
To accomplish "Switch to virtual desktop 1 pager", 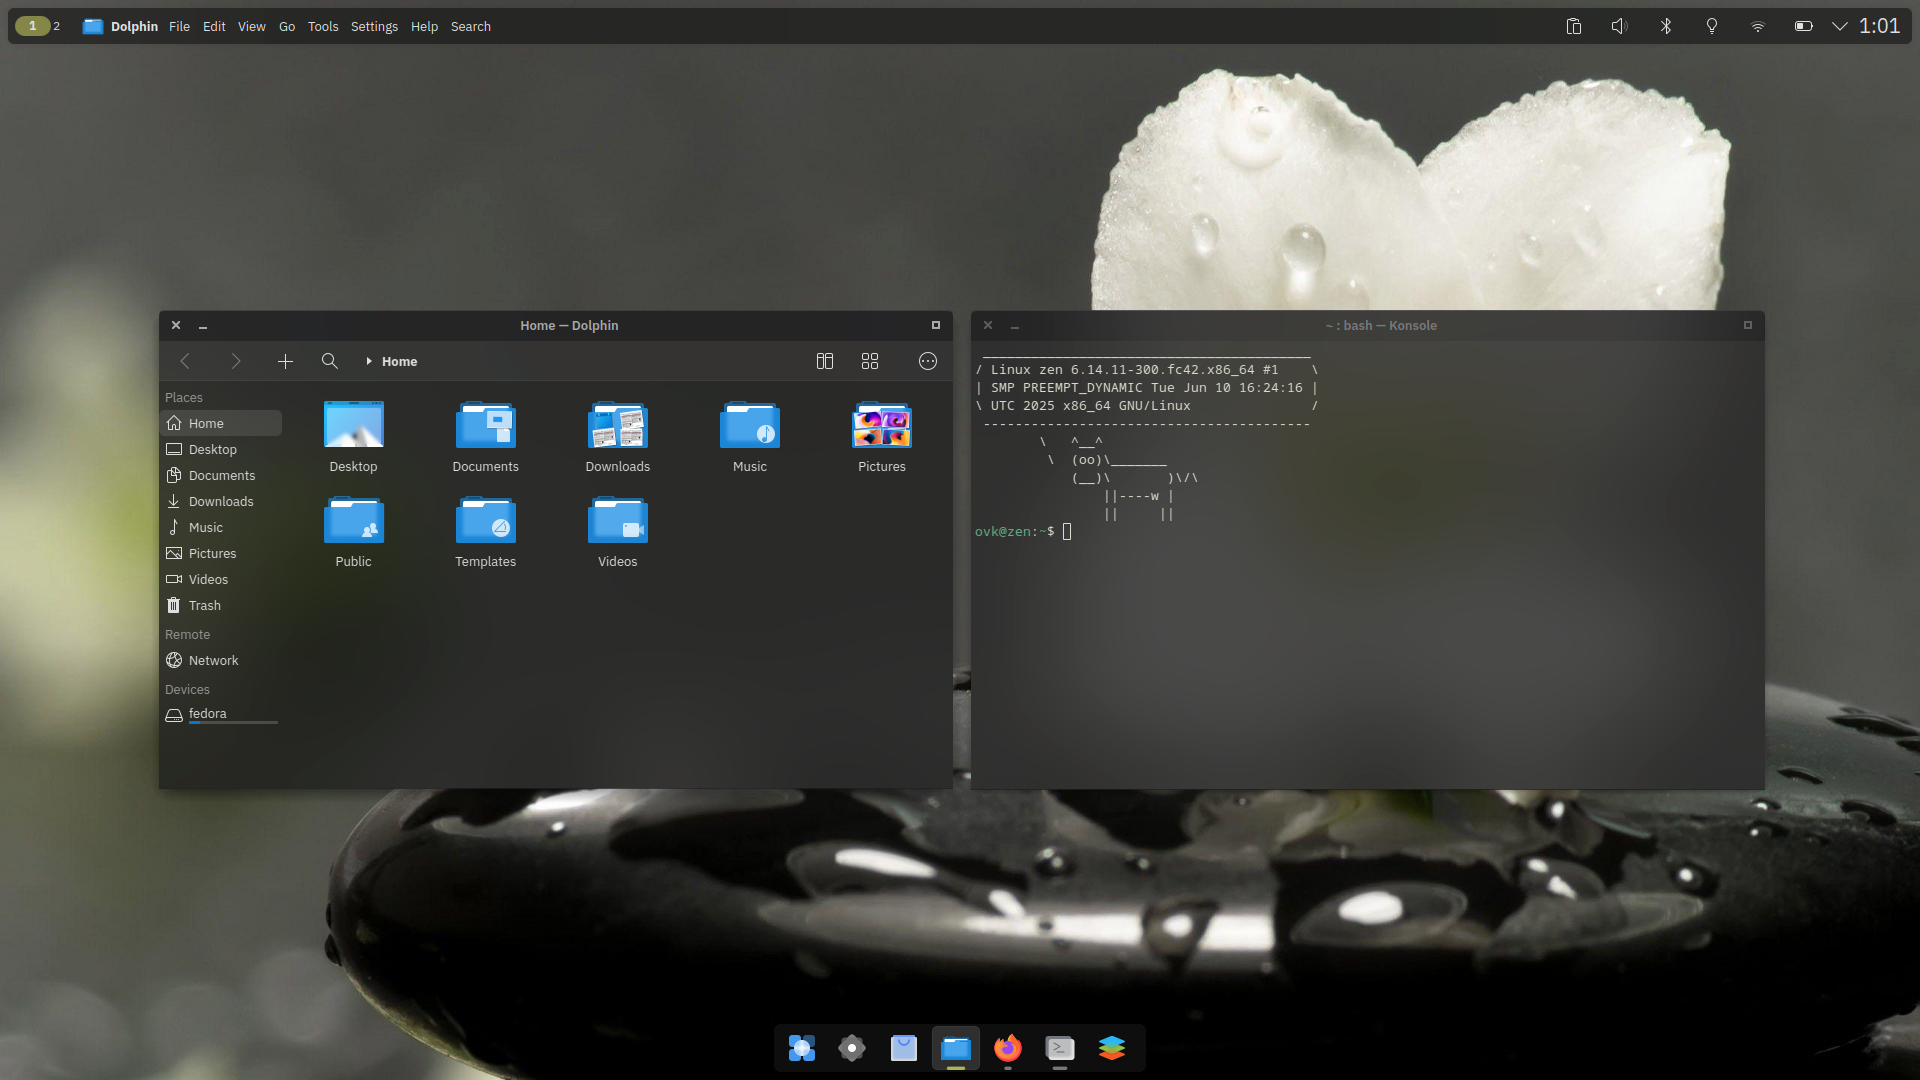I will pos(32,26).
